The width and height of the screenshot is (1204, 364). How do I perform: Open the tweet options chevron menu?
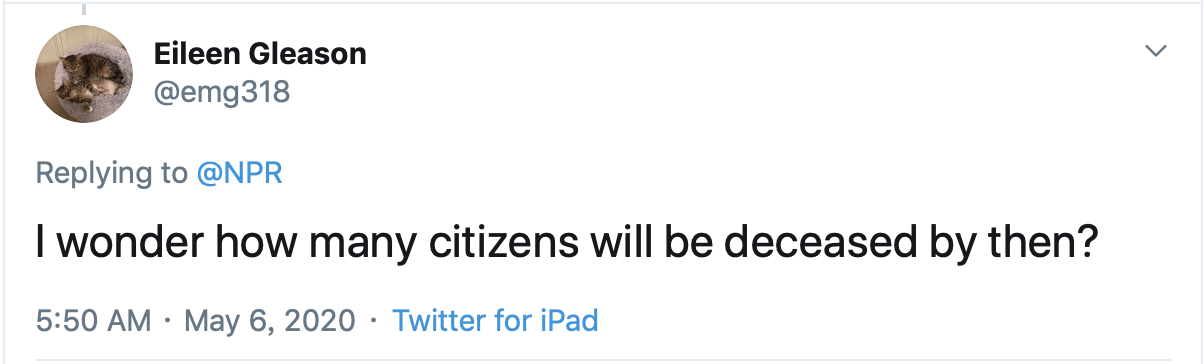coord(1156,50)
